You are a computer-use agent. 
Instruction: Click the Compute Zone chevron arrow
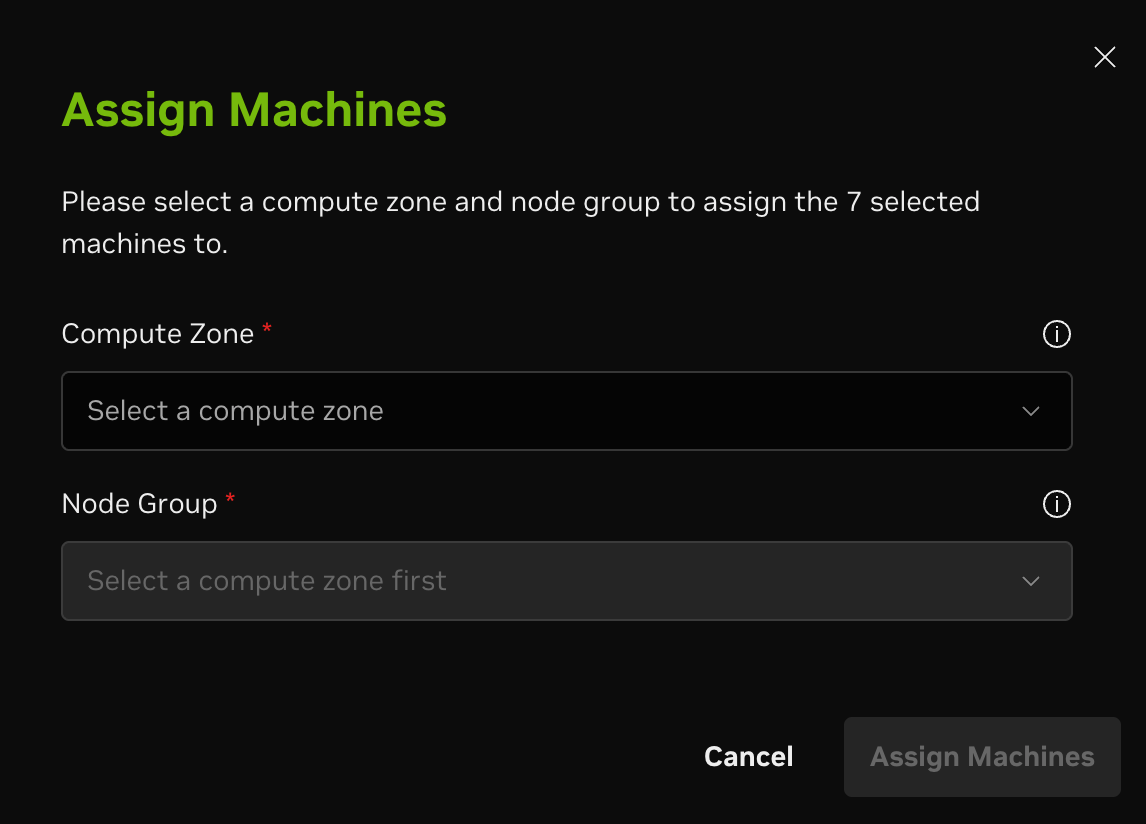(x=1031, y=411)
